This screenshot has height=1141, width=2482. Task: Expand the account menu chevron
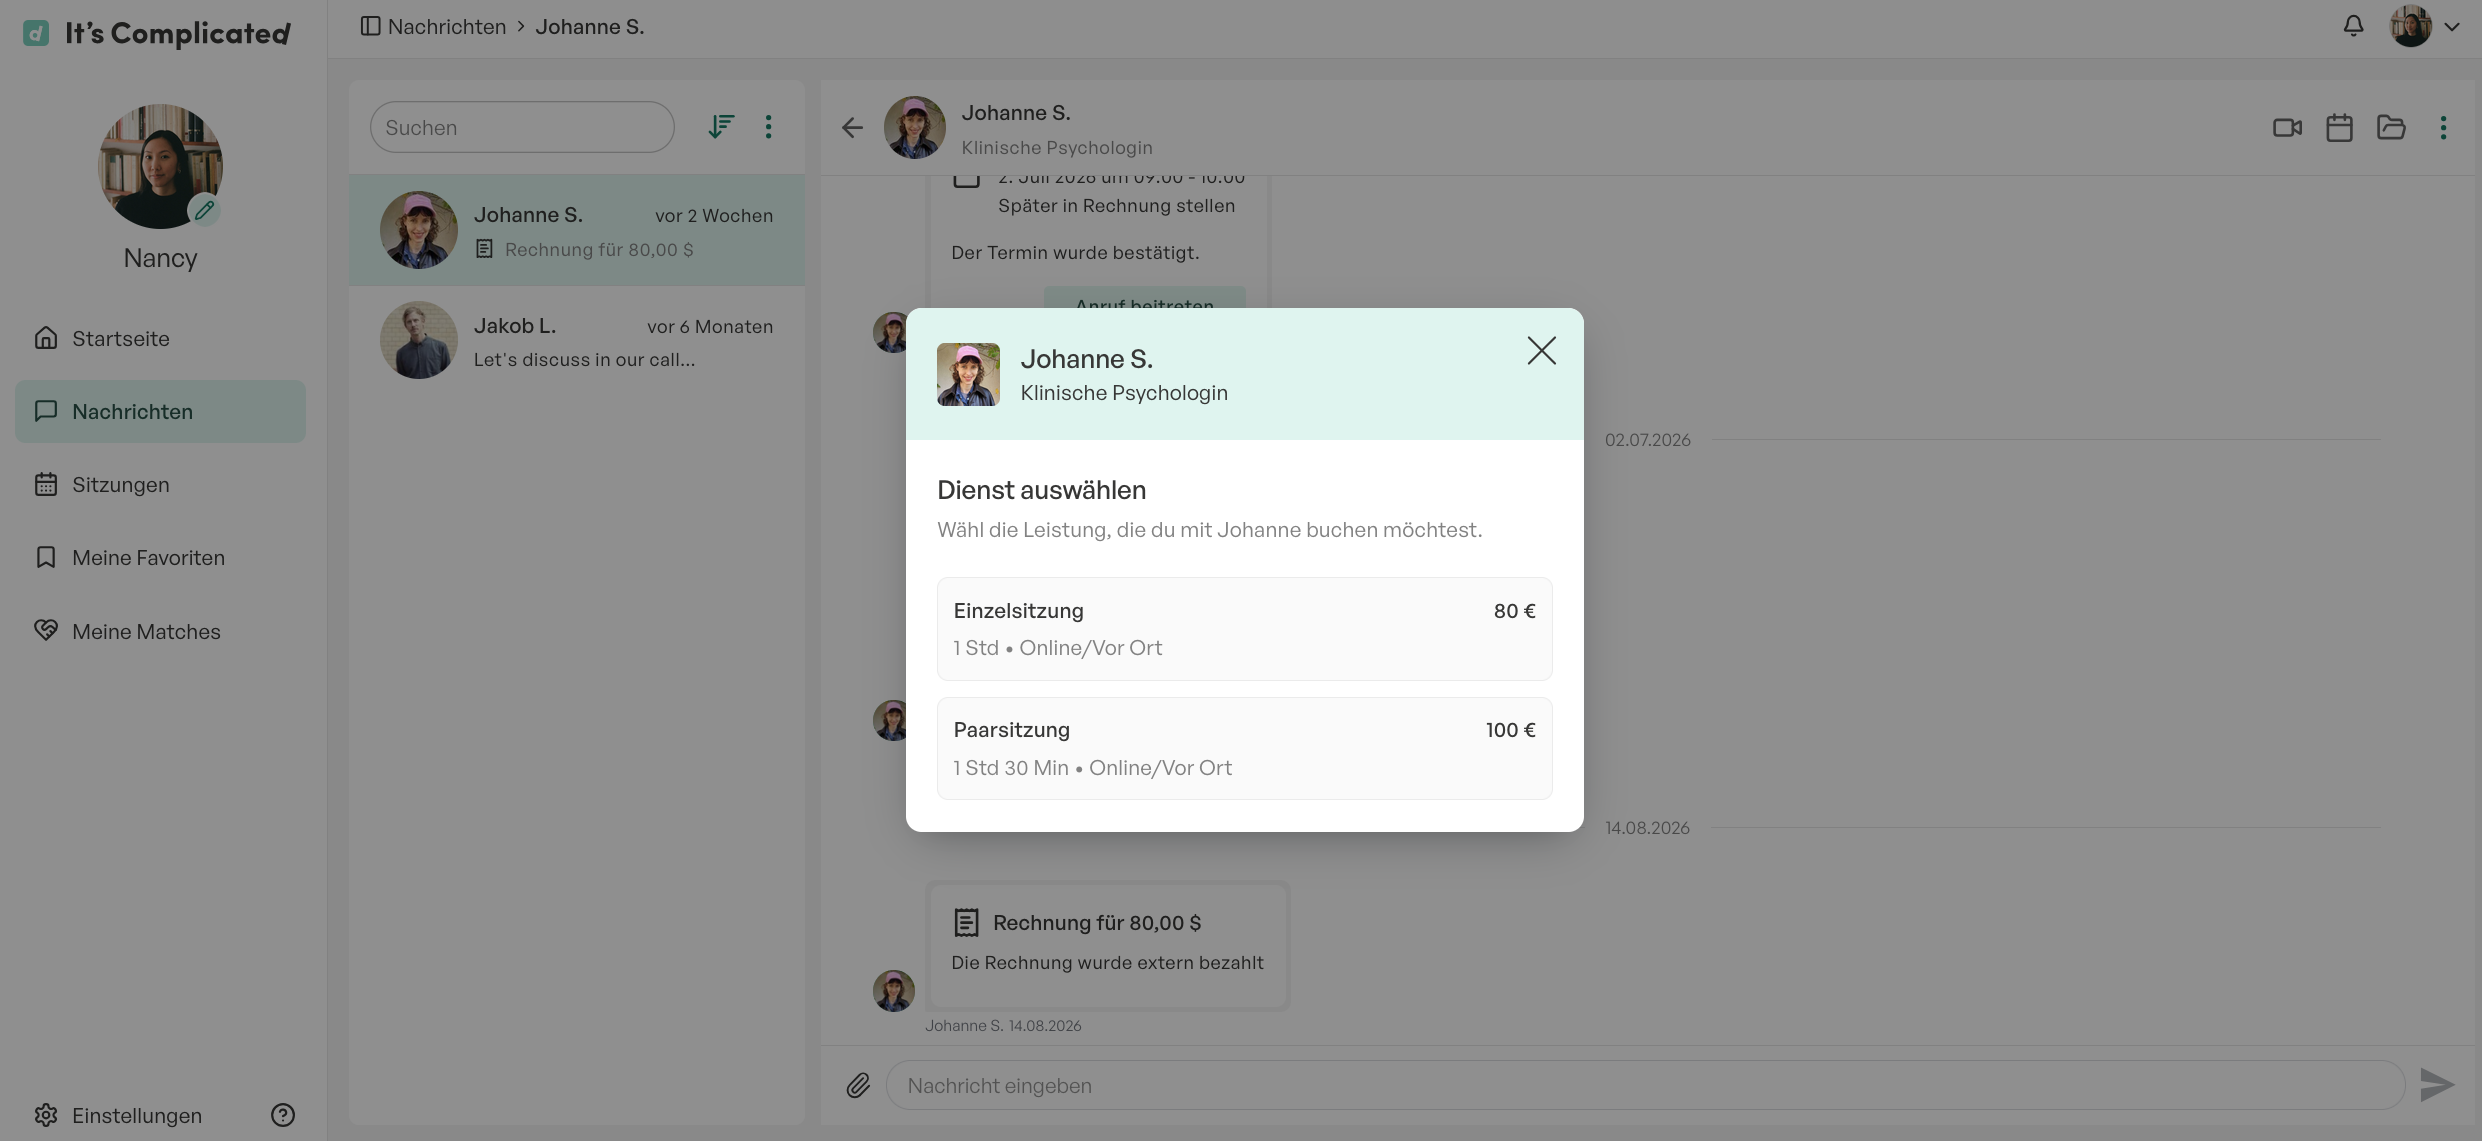[2452, 27]
